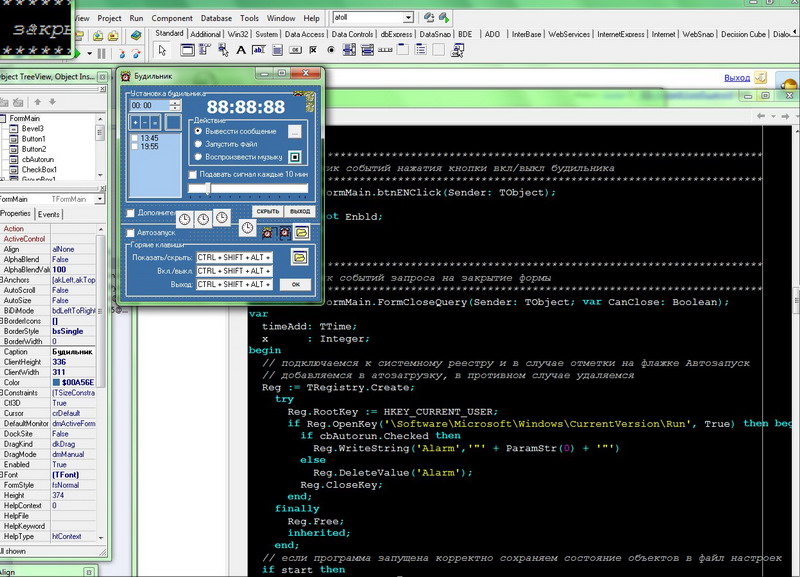This screenshot has width=800, height=577.
Task: Pick the CheckBox component icon
Action: (x=313, y=50)
